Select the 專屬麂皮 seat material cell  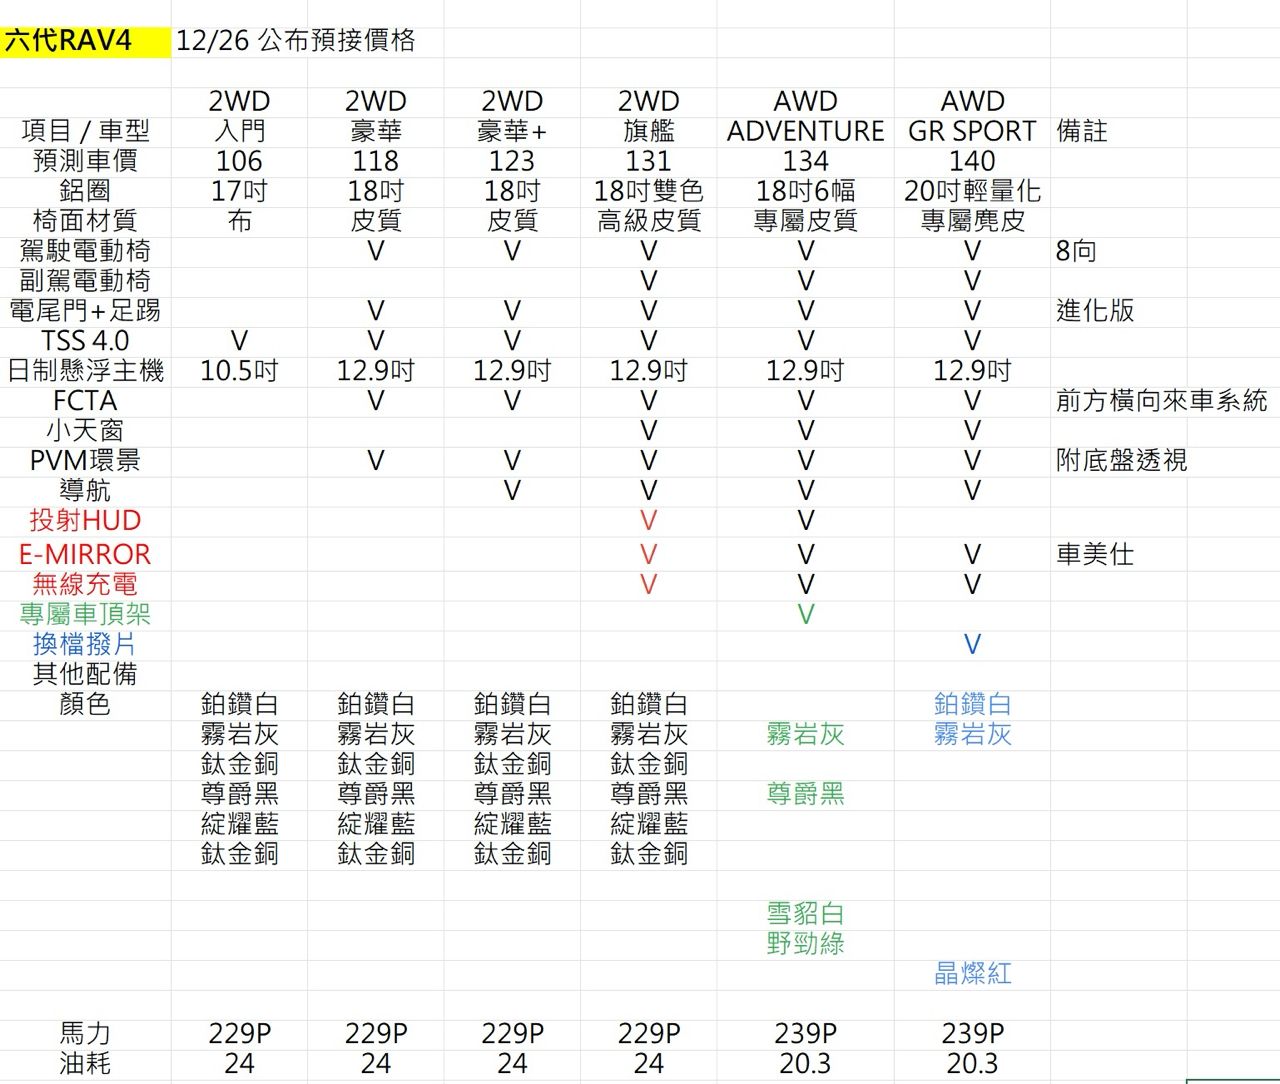click(x=972, y=221)
